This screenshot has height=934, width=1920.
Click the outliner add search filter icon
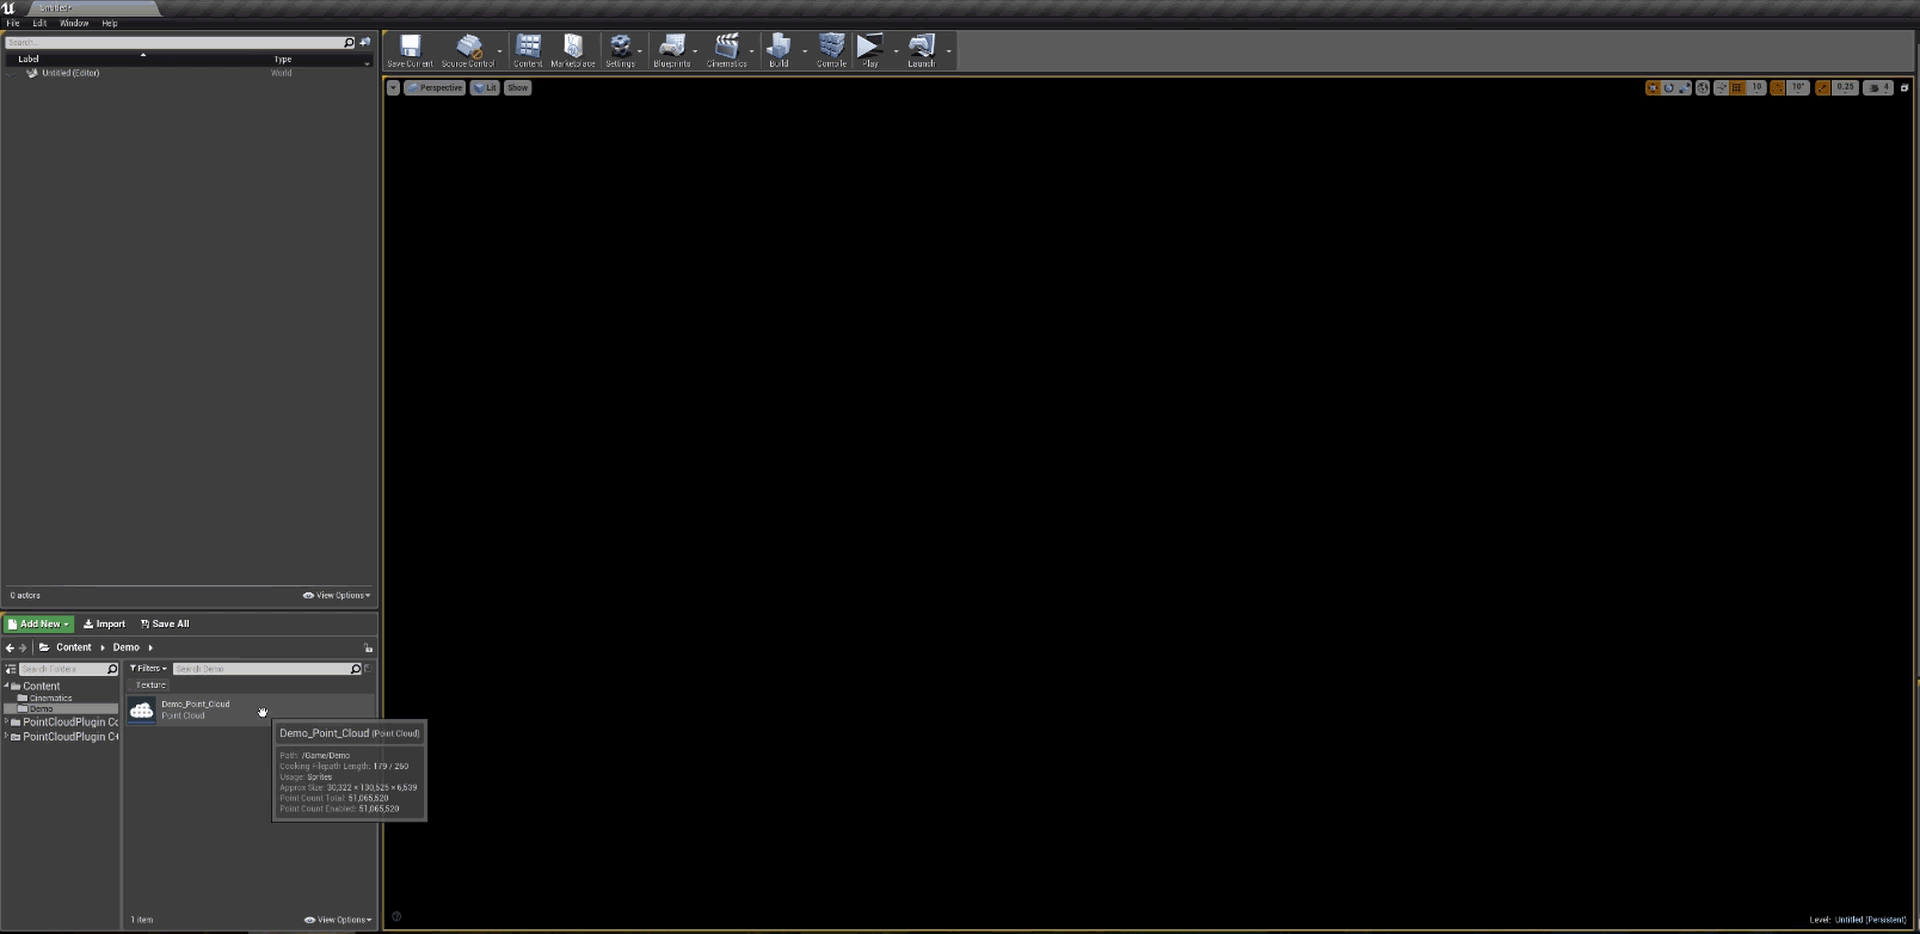[x=365, y=42]
